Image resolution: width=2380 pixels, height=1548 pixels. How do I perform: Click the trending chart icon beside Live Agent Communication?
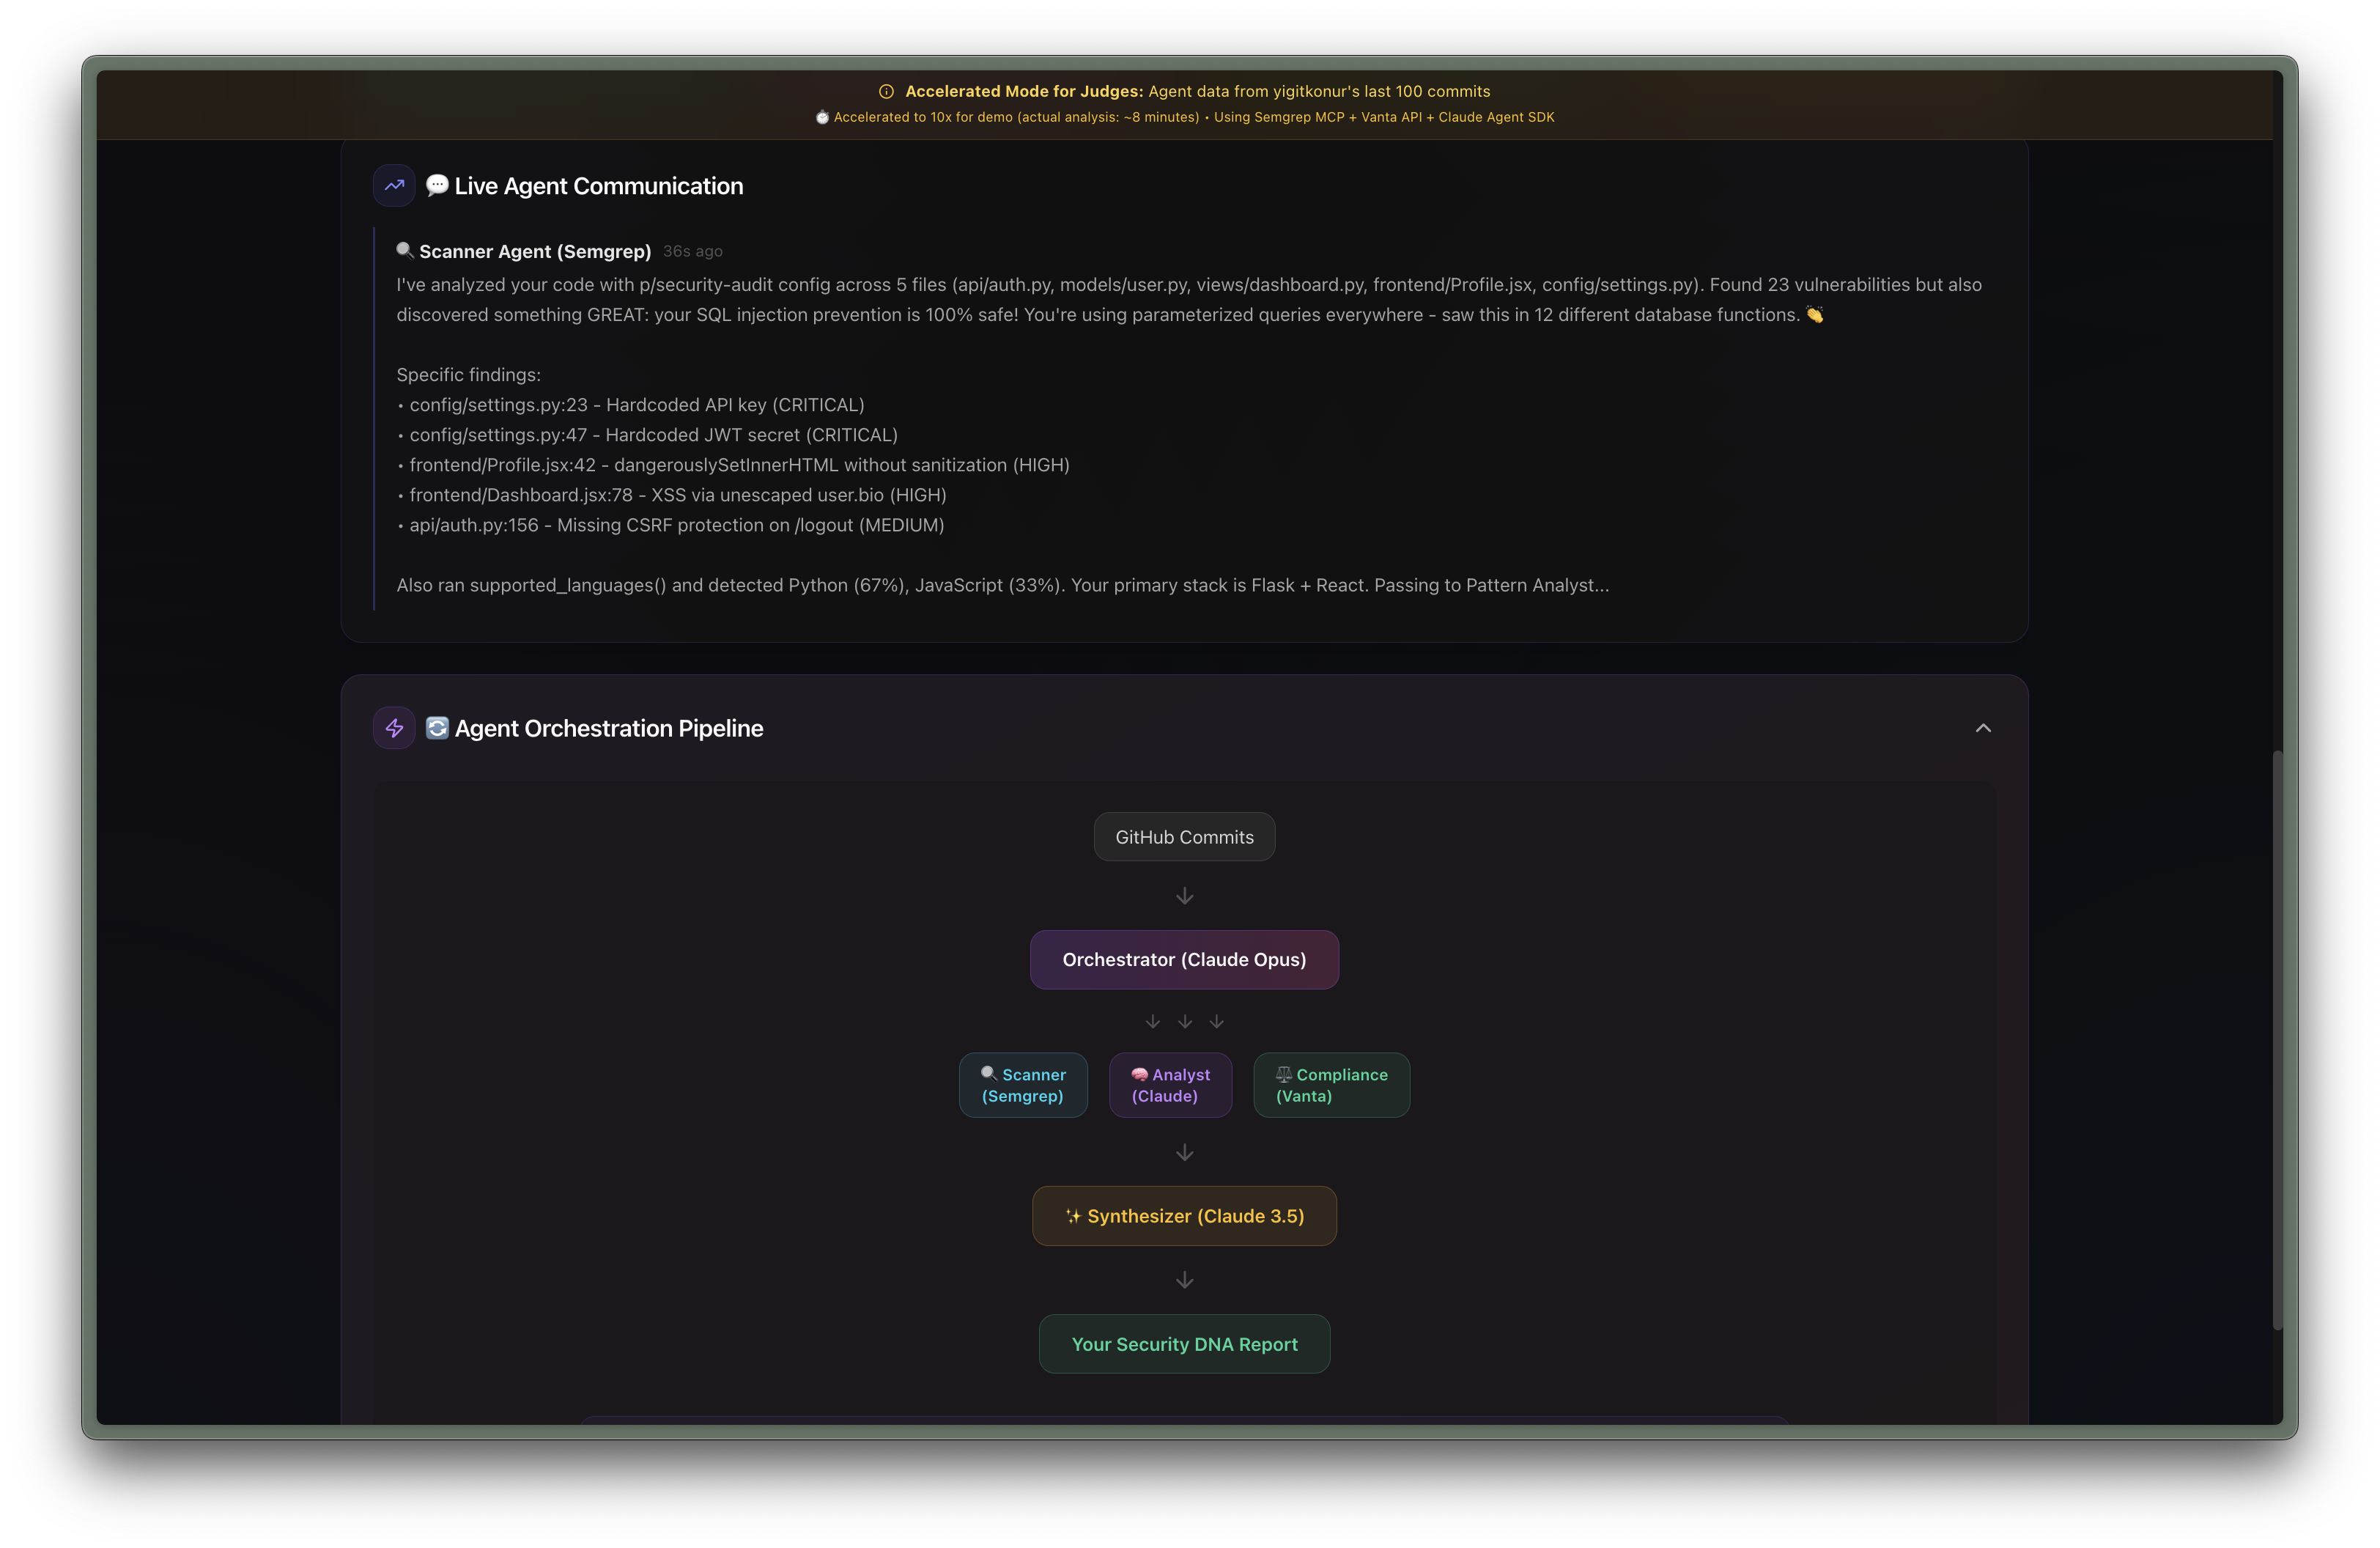(x=394, y=185)
